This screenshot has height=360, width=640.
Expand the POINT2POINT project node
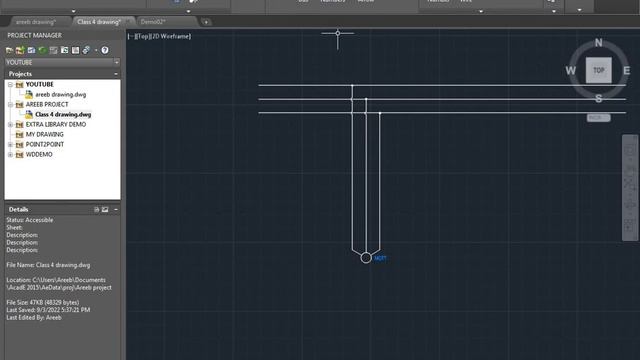10,144
